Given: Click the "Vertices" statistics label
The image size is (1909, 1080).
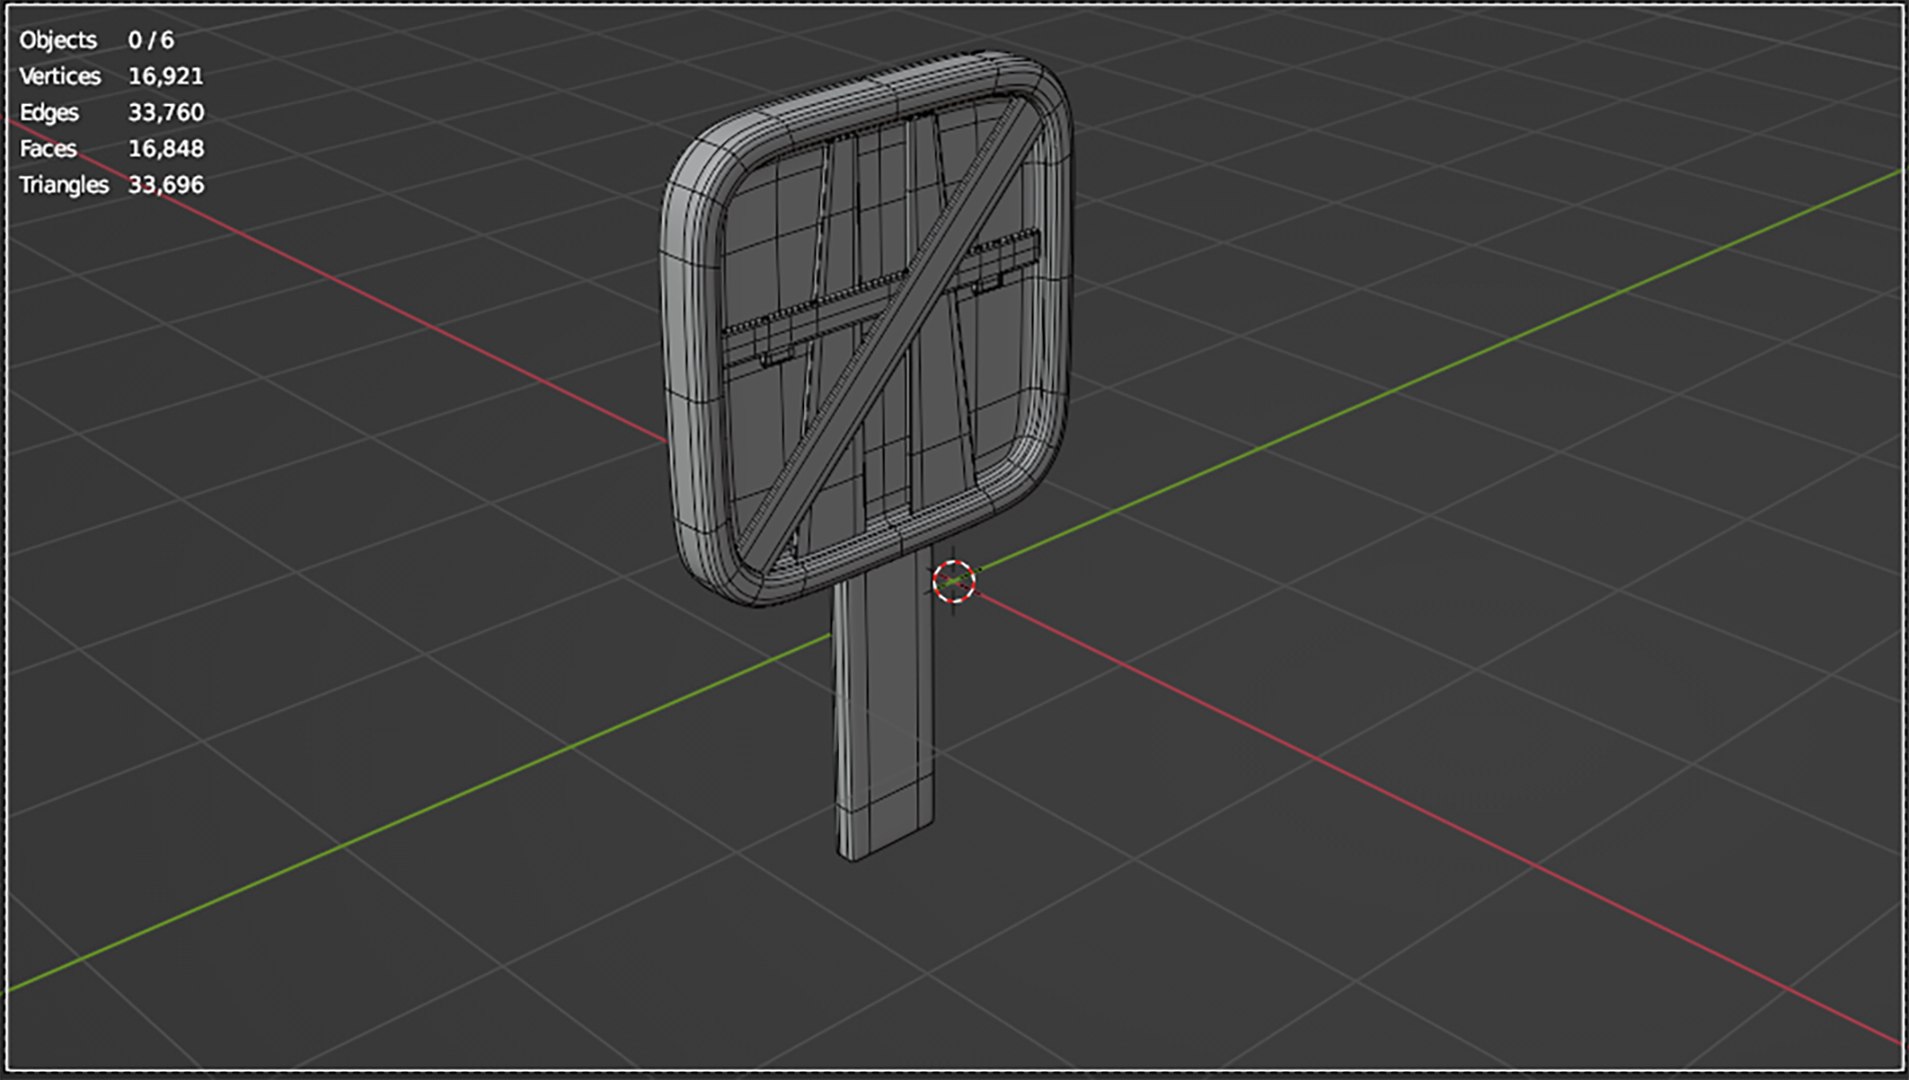Looking at the screenshot, I should coord(60,76).
